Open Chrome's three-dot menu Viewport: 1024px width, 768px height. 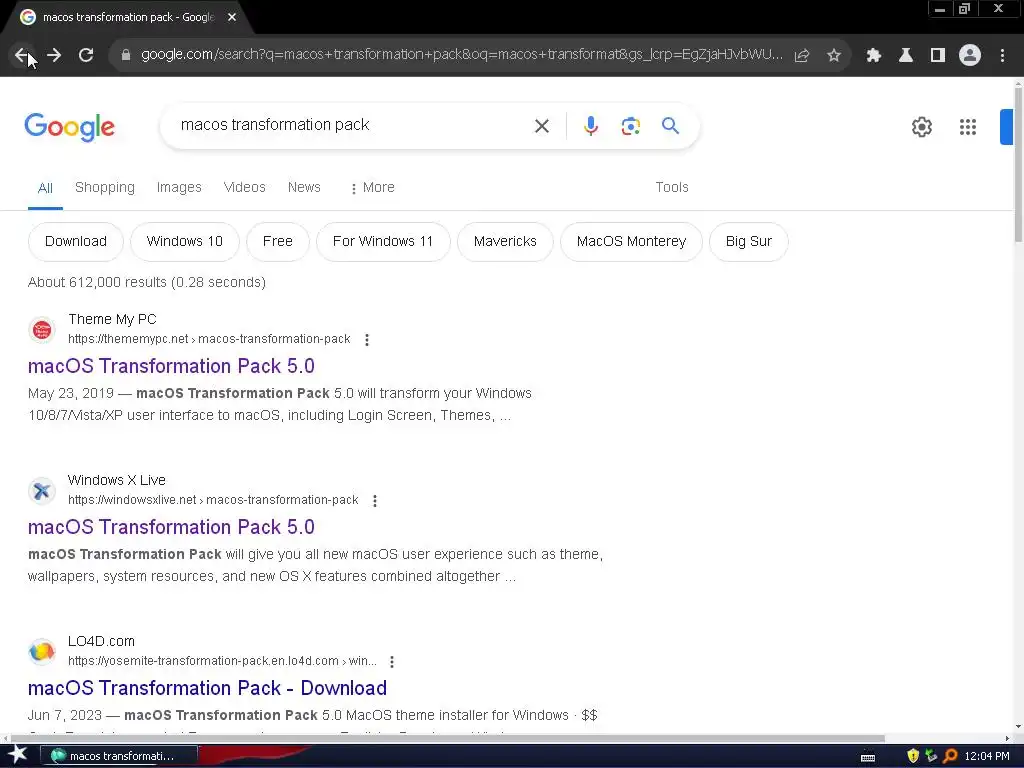pos(1002,55)
